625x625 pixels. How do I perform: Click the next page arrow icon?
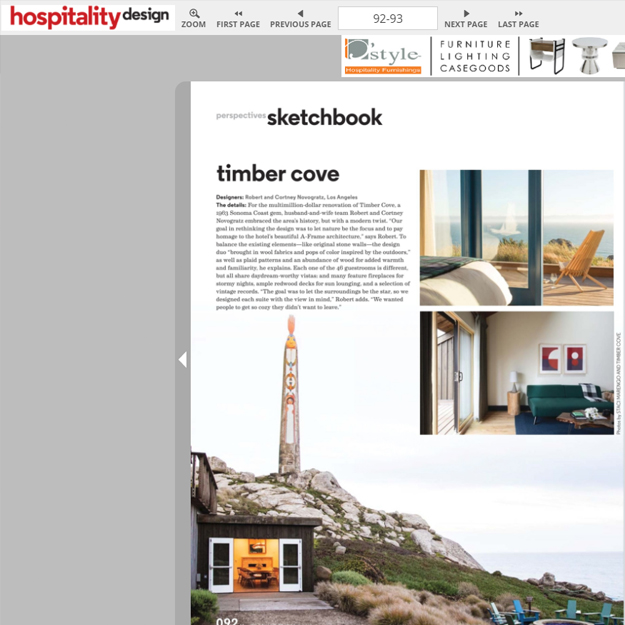(466, 14)
